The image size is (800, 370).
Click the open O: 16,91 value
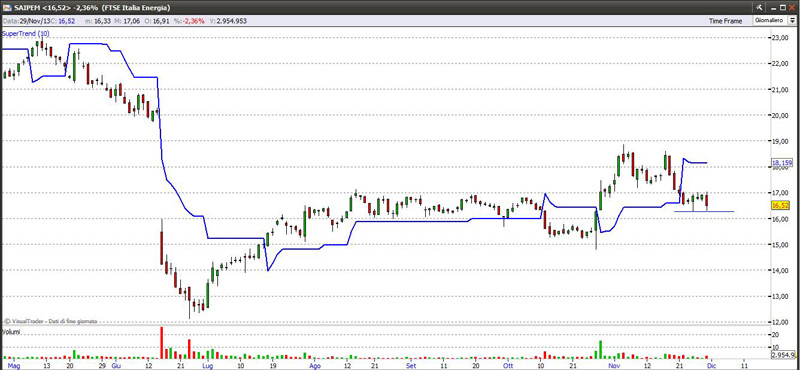click(161, 21)
